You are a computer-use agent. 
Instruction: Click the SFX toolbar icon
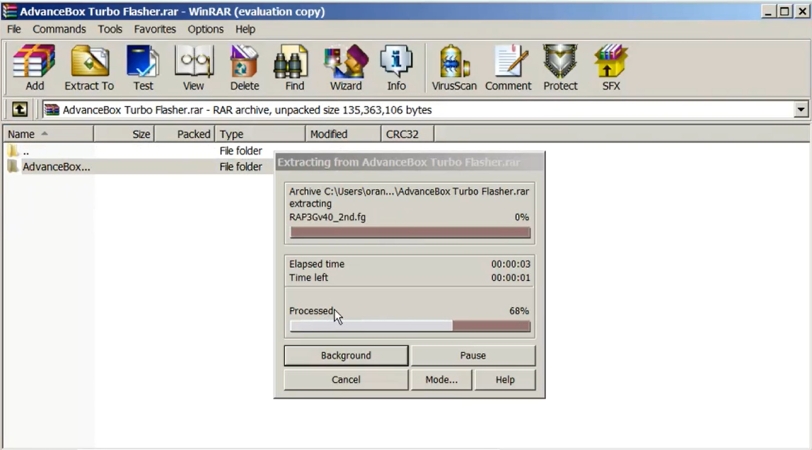[611, 68]
